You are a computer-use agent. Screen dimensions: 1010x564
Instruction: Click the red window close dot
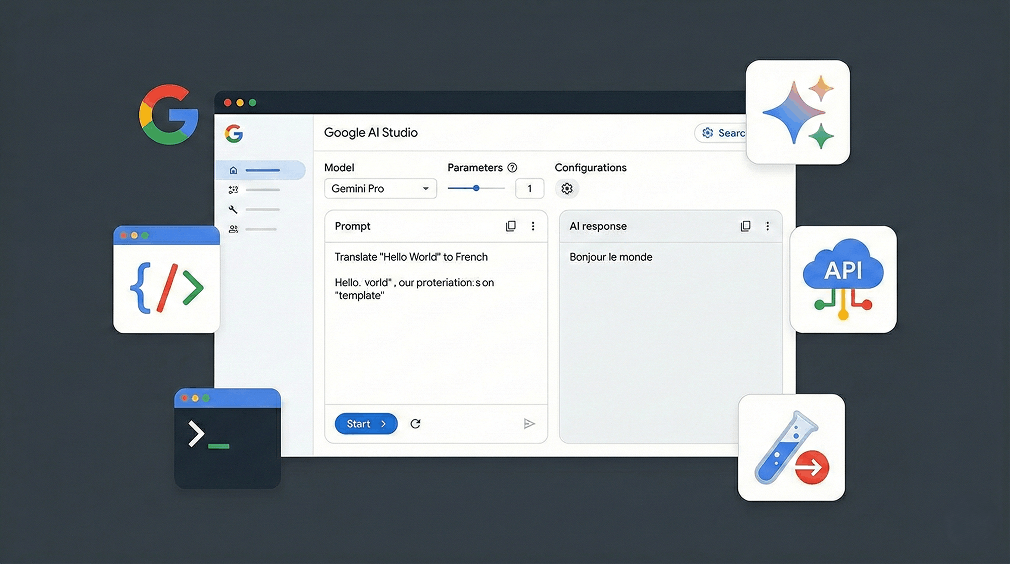pyautogui.click(x=227, y=102)
